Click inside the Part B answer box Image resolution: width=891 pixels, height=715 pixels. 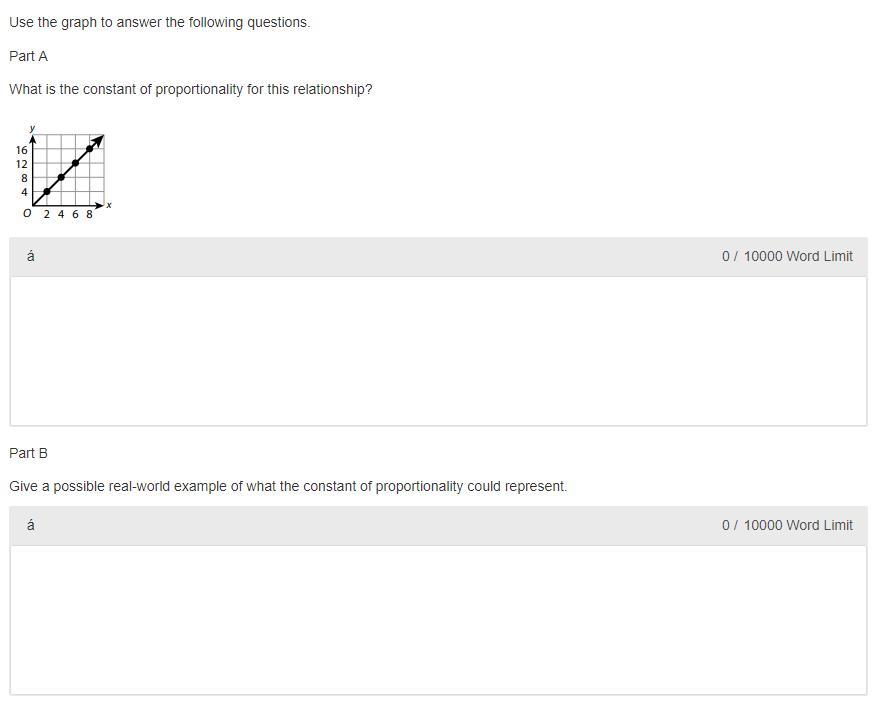tap(438, 619)
